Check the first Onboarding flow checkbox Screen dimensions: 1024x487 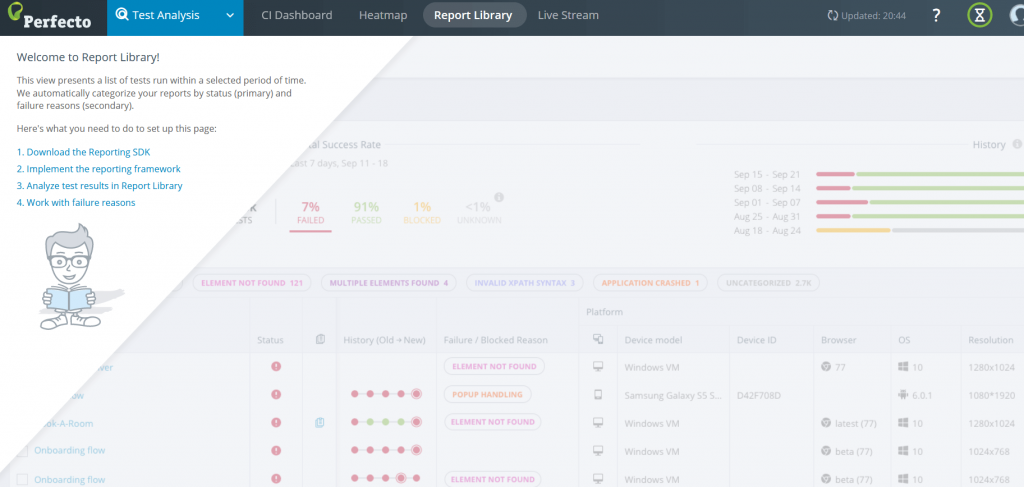click(x=22, y=451)
